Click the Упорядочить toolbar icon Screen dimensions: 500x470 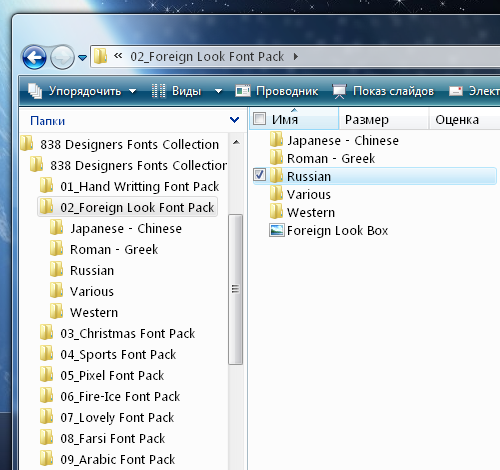click(x=35, y=91)
